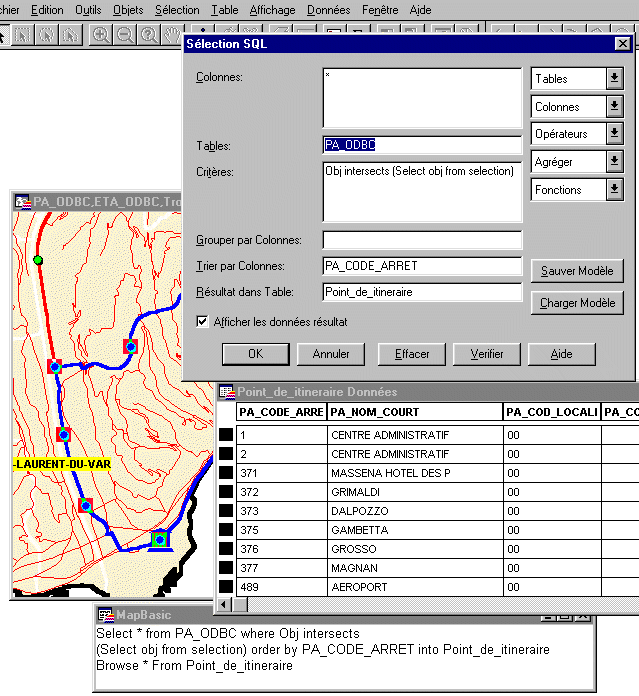Click the green dot on the red route
This screenshot has height=696, width=639.
pyautogui.click(x=38, y=260)
